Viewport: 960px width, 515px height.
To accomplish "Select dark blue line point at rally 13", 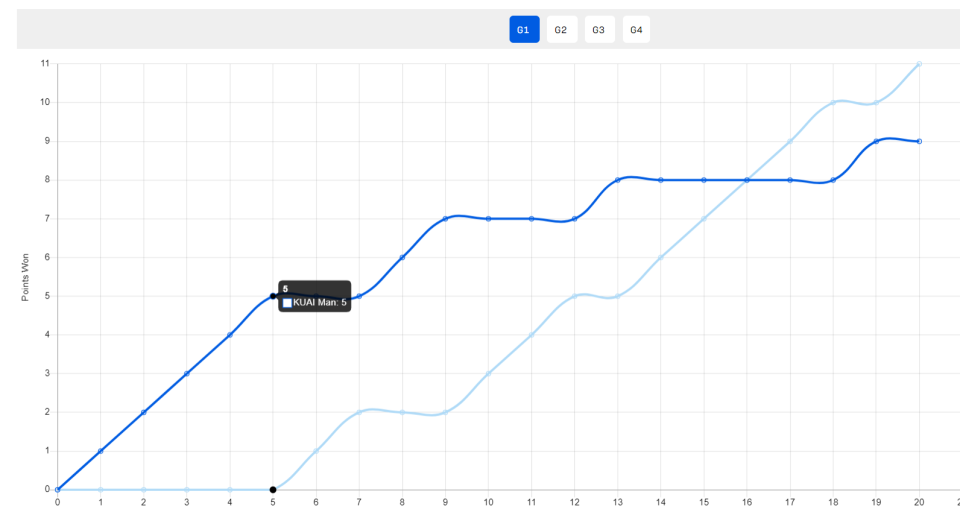I will [x=618, y=180].
